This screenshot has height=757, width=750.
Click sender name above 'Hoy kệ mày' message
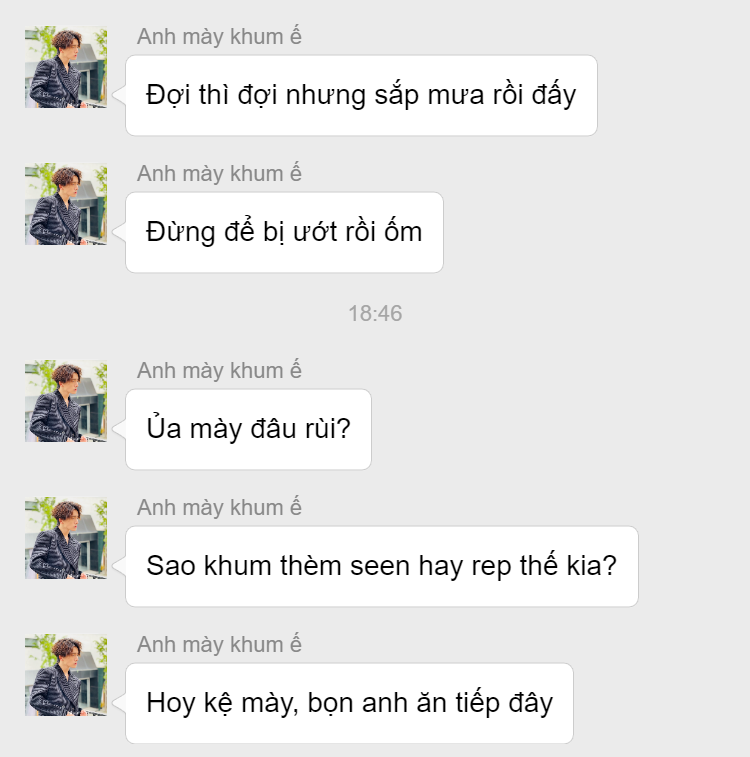(219, 645)
